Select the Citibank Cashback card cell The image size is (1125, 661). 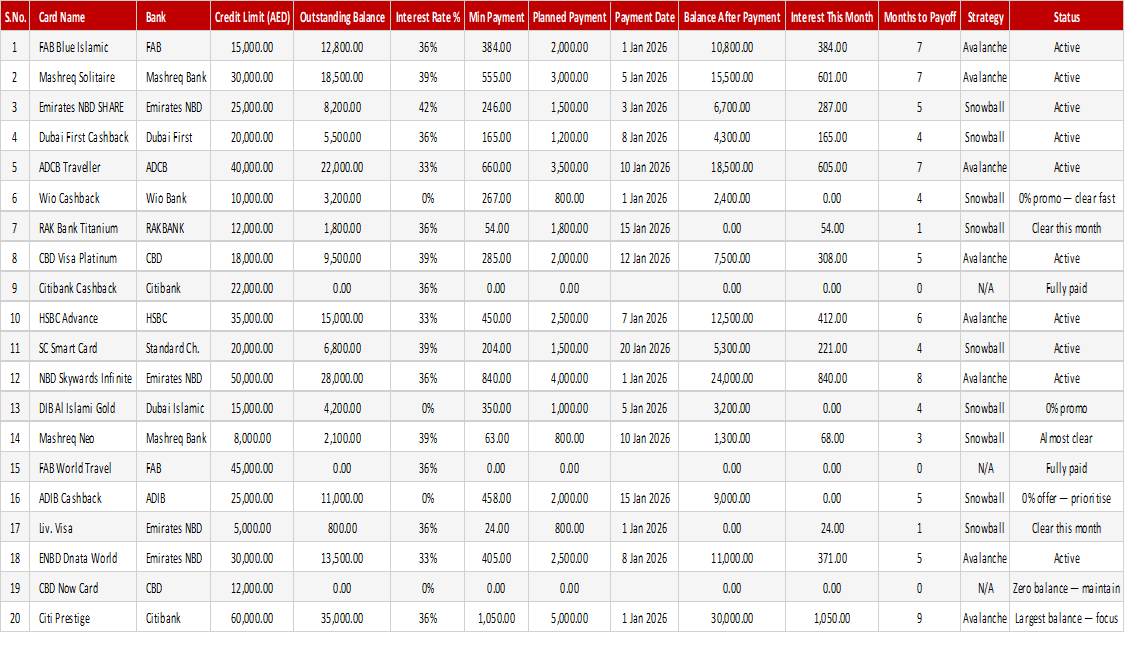(x=83, y=289)
